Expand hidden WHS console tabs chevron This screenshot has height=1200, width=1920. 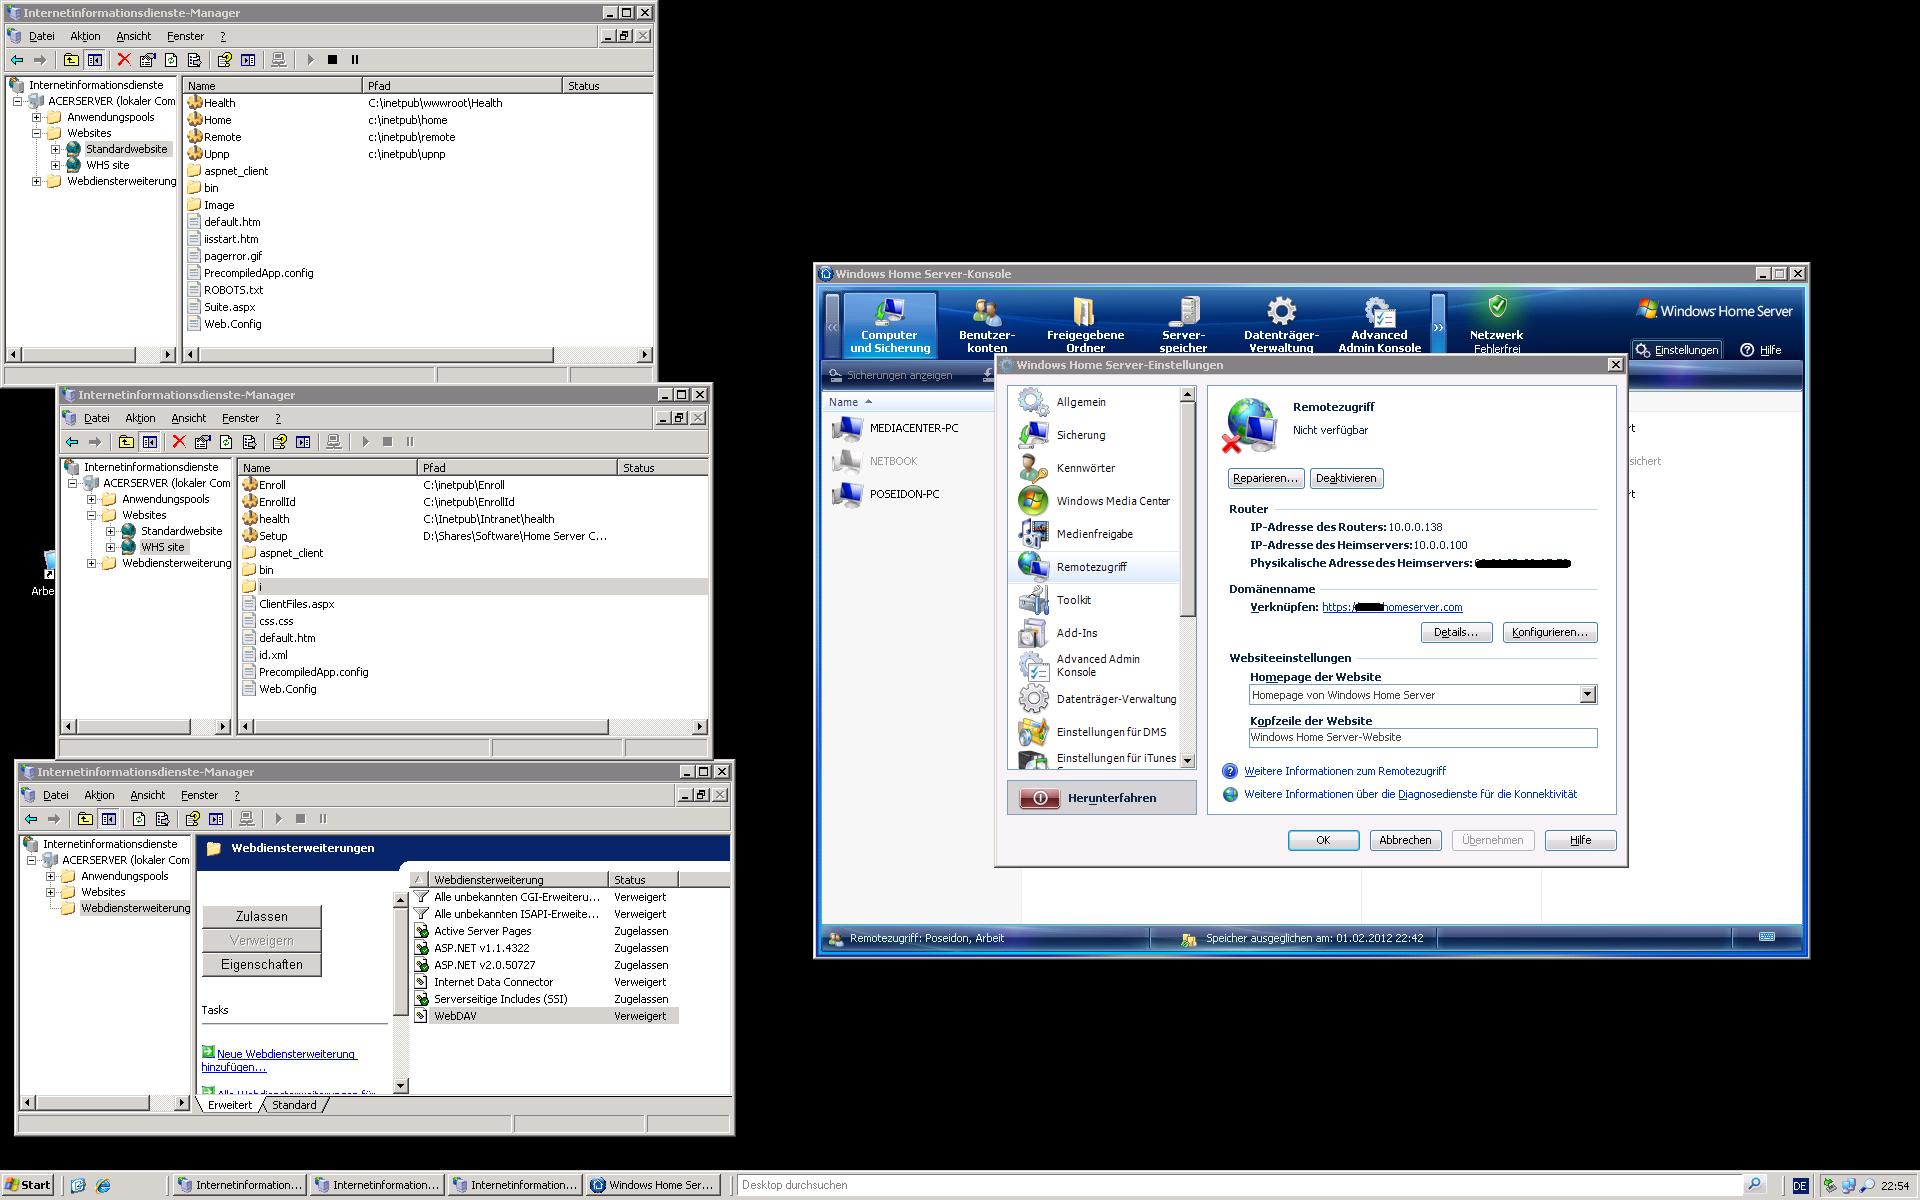(x=1438, y=326)
